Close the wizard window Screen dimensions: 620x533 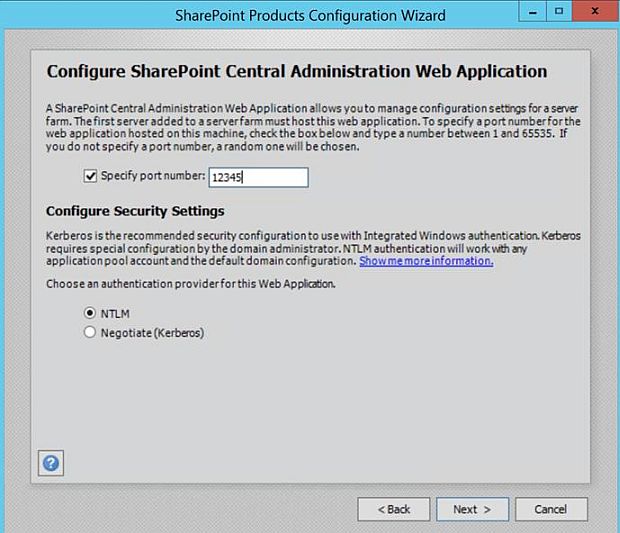595,11
